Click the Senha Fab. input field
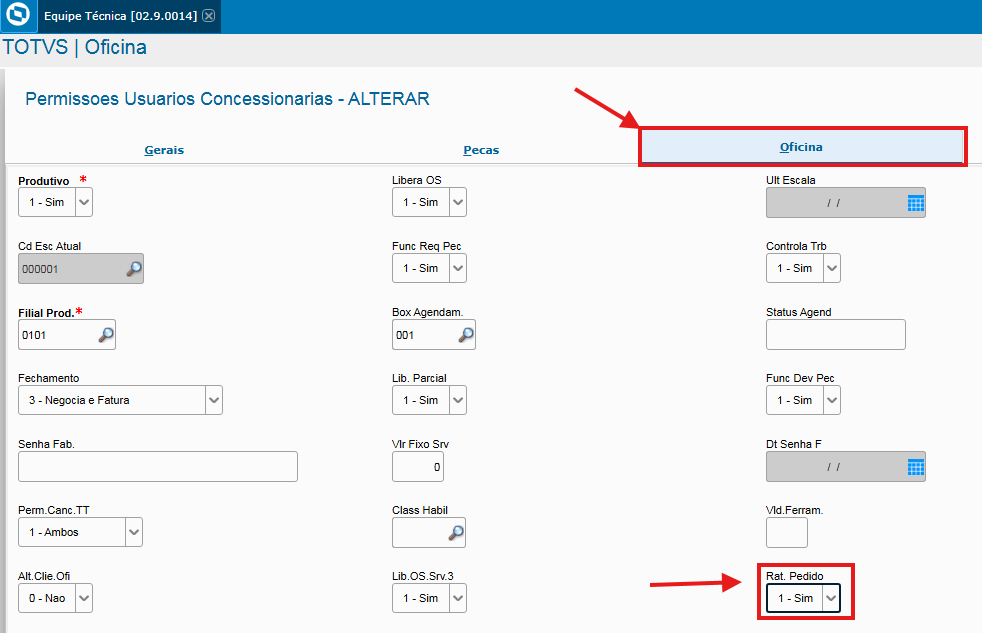This screenshot has height=633, width=982. click(158, 467)
